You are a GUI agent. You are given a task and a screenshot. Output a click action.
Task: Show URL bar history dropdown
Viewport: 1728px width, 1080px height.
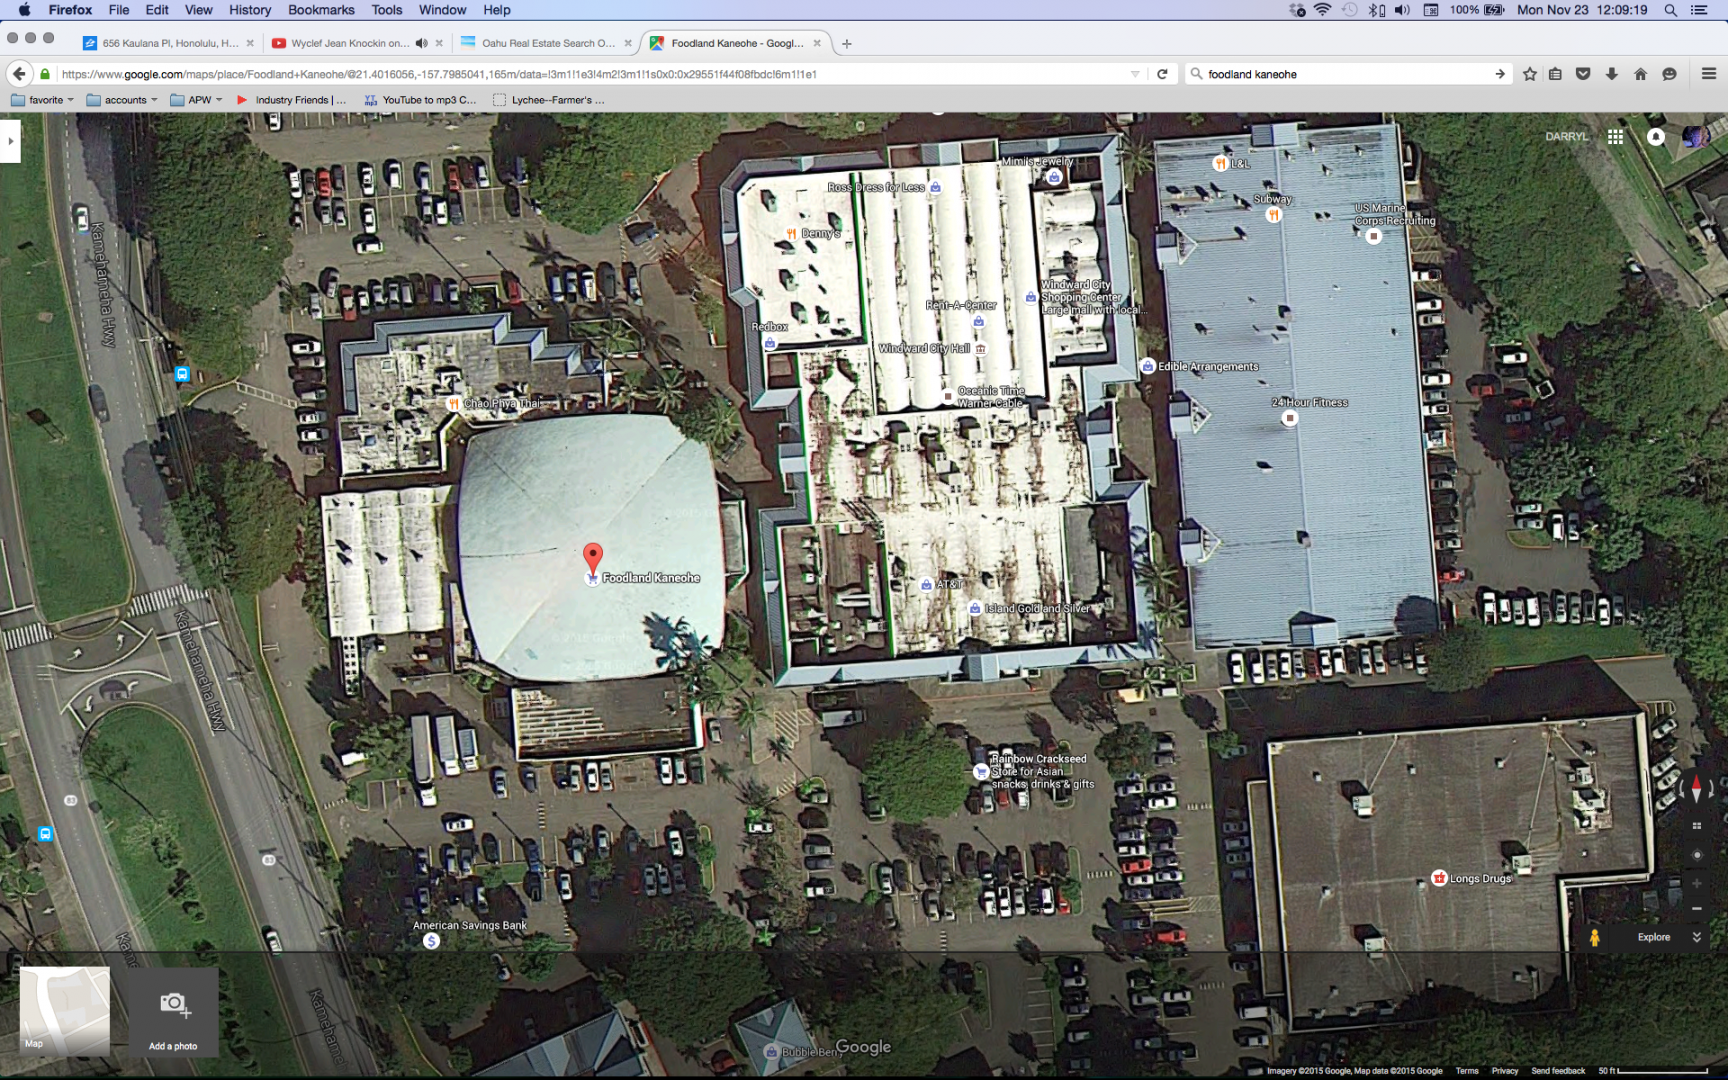tap(1135, 74)
